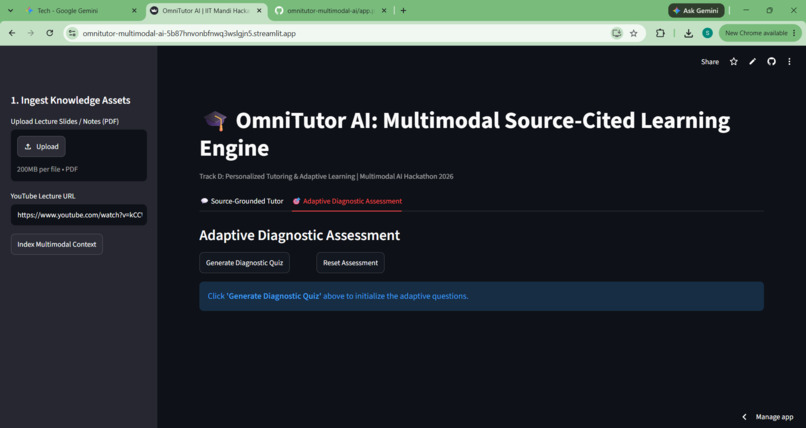Screen dimensions: 806x428
Task: Open site information icon in address bar
Action: [72, 33]
